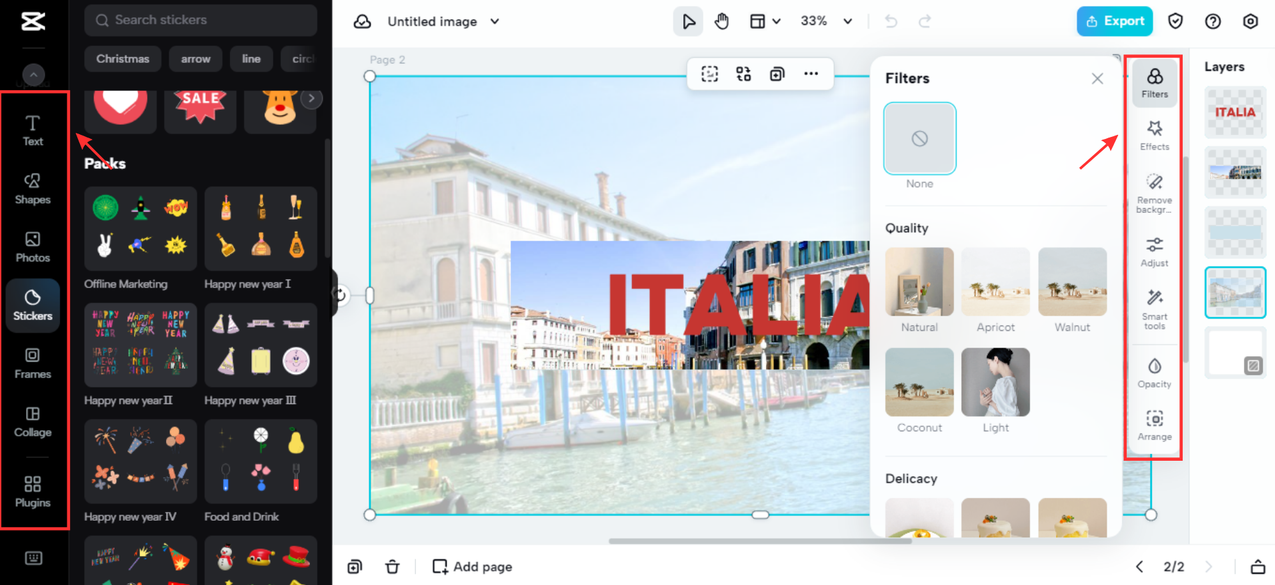The height and width of the screenshot is (585, 1275).
Task: Open the Happy new year I pack
Action: [x=261, y=229]
